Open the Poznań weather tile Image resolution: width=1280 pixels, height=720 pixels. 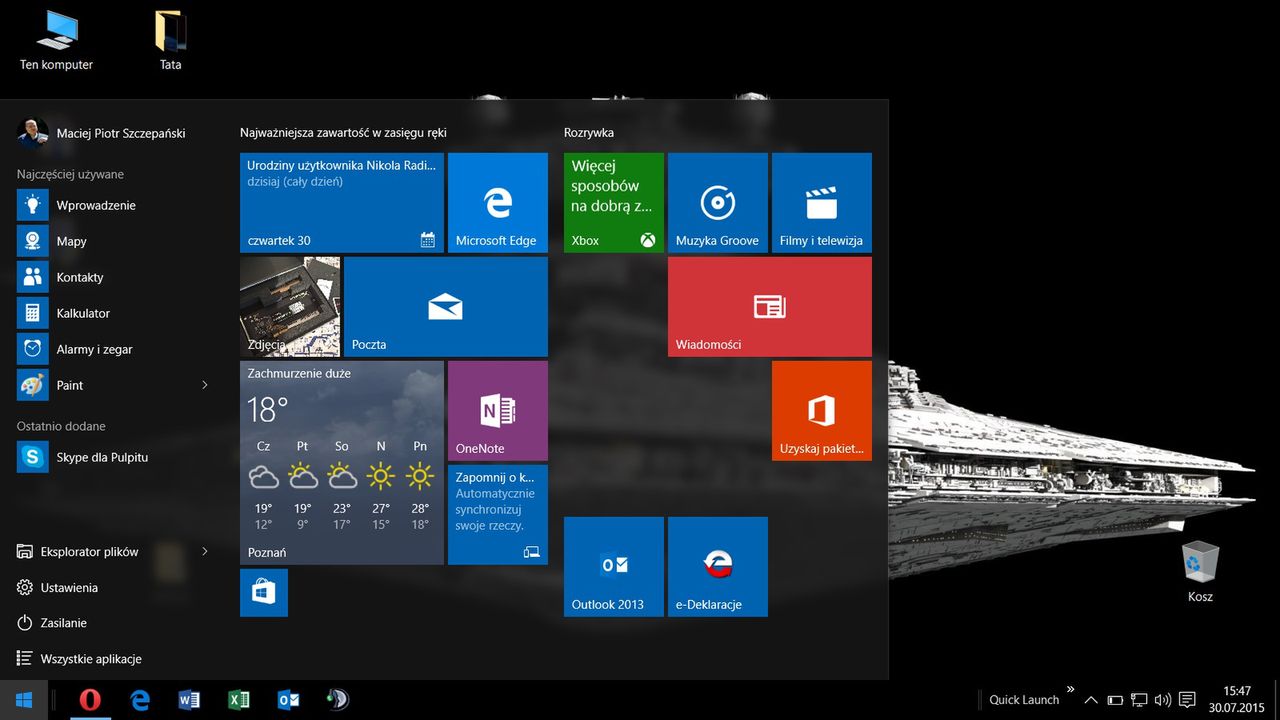tap(342, 463)
